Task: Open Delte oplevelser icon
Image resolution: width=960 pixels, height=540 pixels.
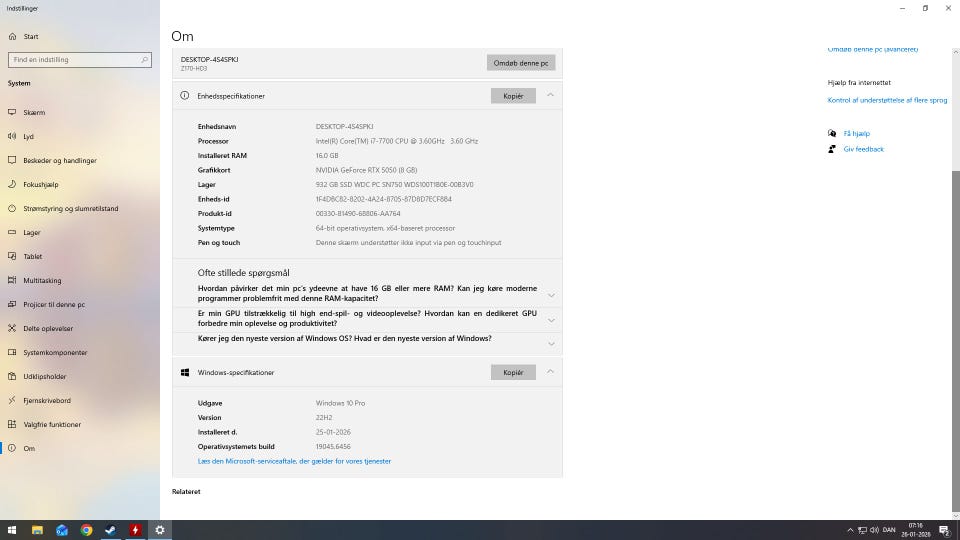Action: click(x=12, y=329)
